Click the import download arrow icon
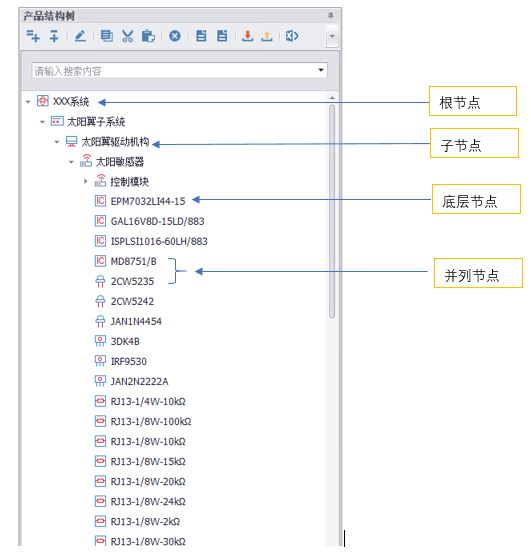Screen dimensions: 531x555 pos(247,36)
